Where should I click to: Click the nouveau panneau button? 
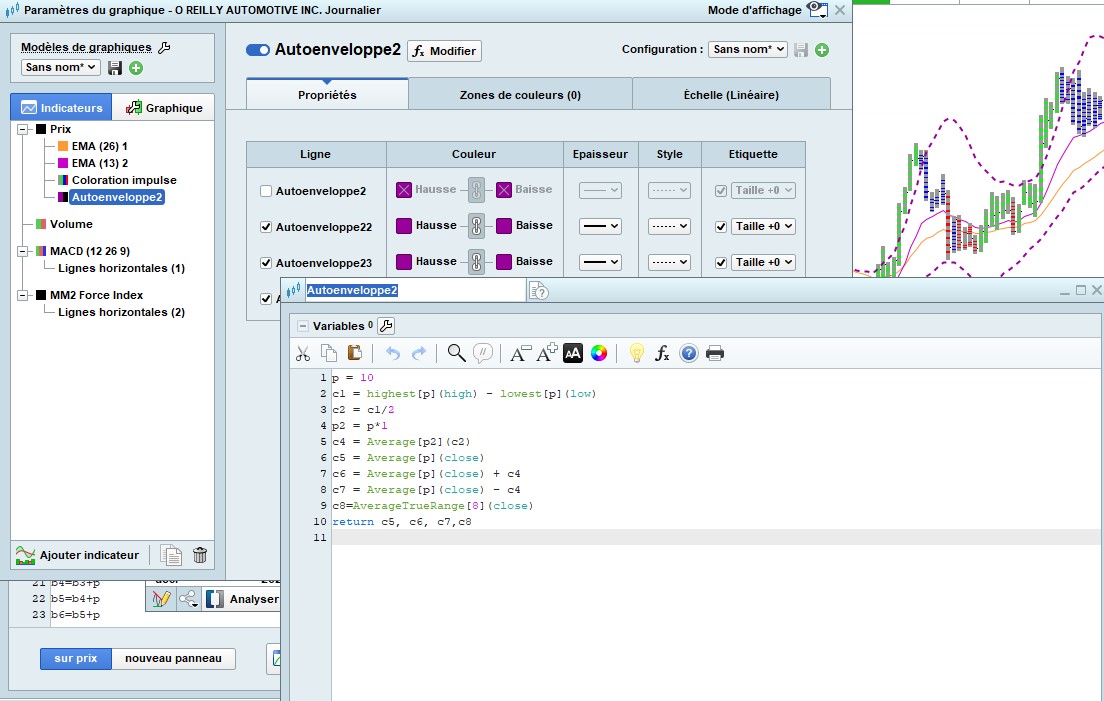point(173,658)
